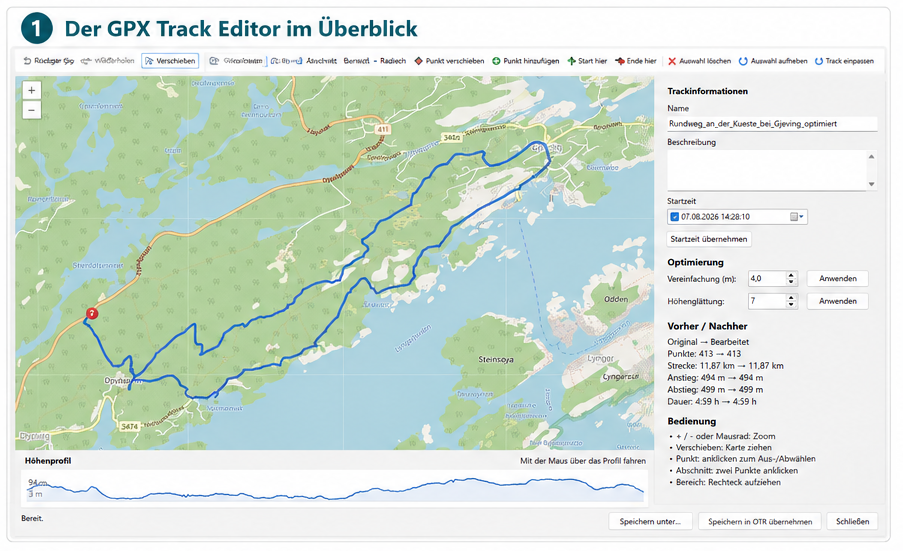
Task: Decrease Vereinfachung value with down arrow
Action: (791, 282)
